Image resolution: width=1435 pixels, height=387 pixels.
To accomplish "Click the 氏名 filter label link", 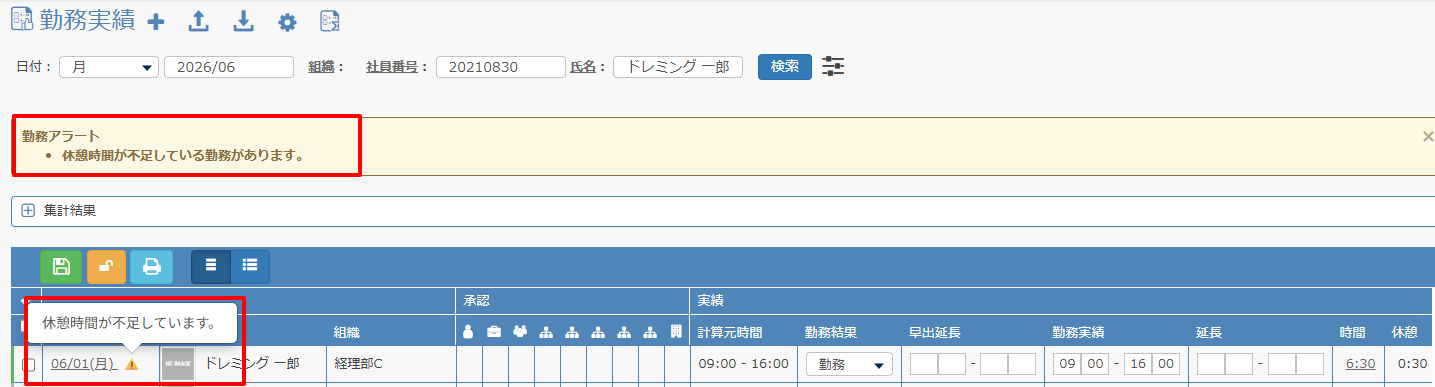I will pos(582,67).
